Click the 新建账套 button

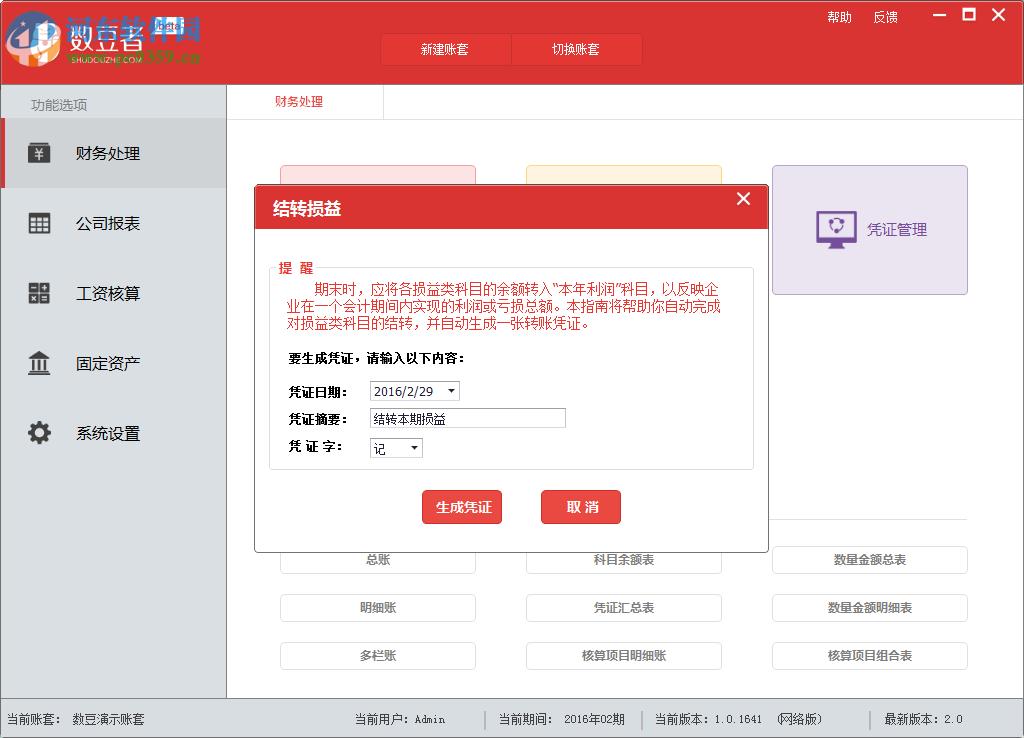click(445, 49)
